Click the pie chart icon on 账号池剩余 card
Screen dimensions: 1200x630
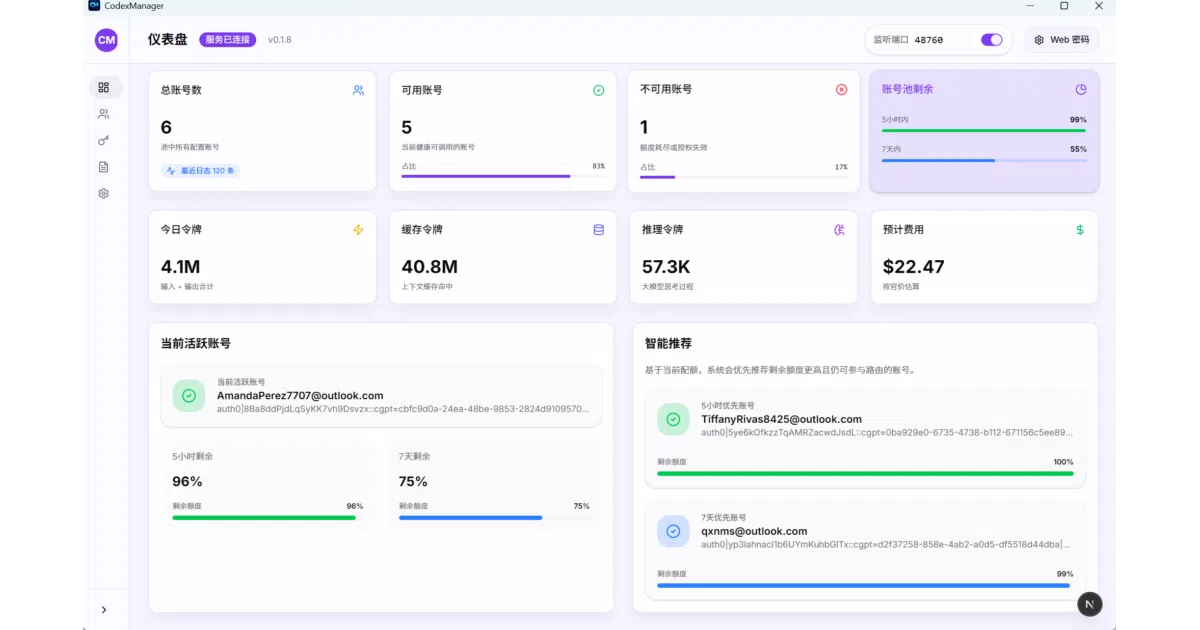pyautogui.click(x=1081, y=89)
